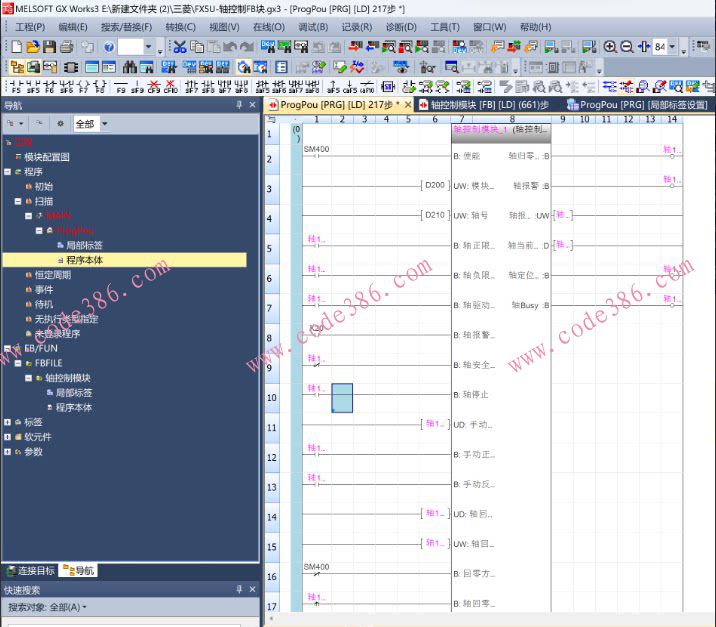Viewport: 716px width, 627px height.
Task: Expand the 软元件 tree node
Action: pos(7,437)
